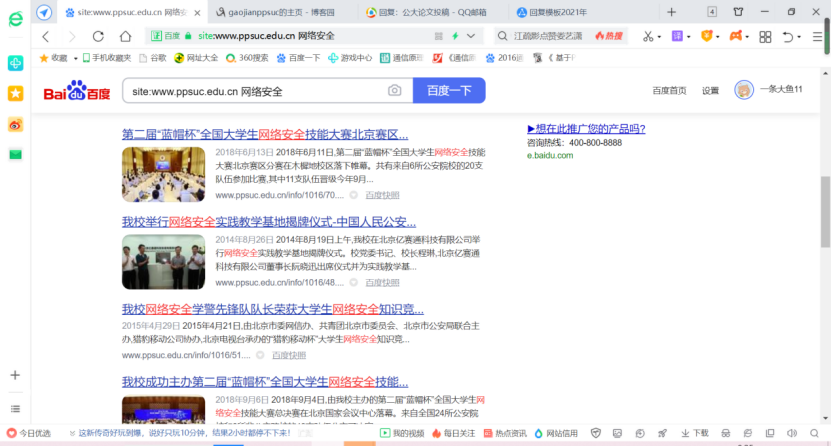Open the green mail icon in sidebar
The height and width of the screenshot is (446, 831).
15,155
